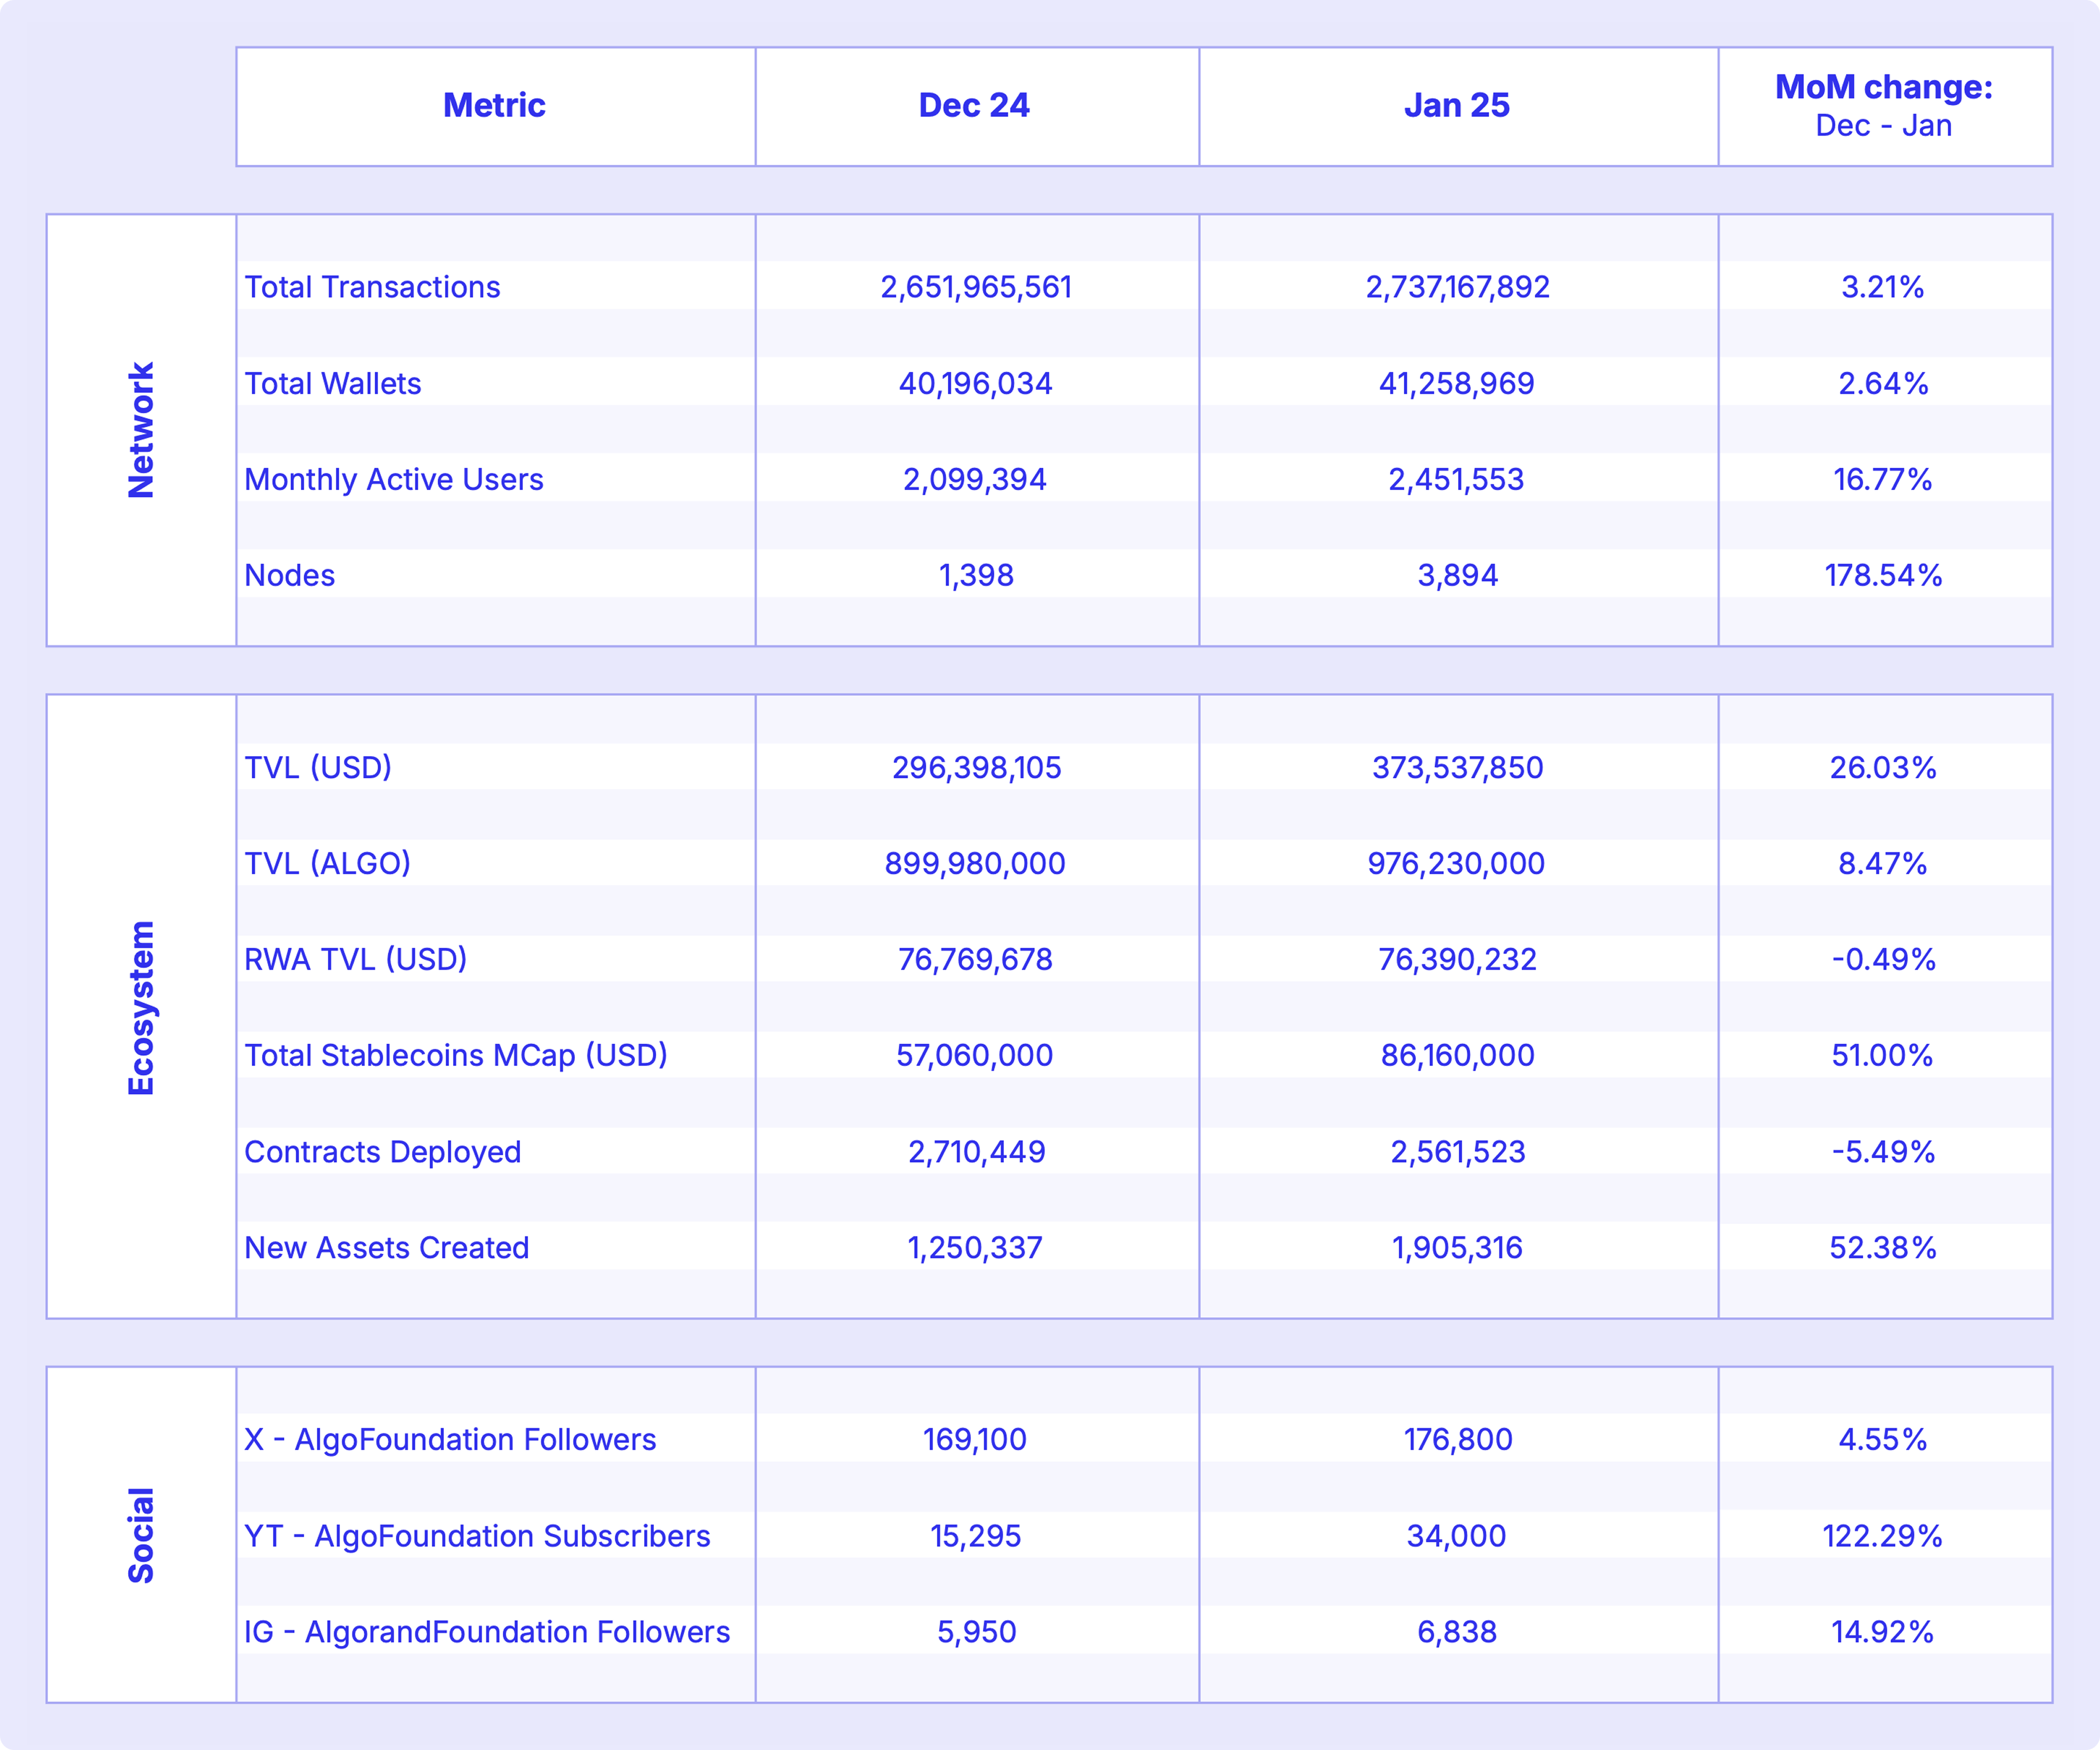Click the TVL (USD) metric label
The height and width of the screenshot is (1750, 2100).
(318, 767)
